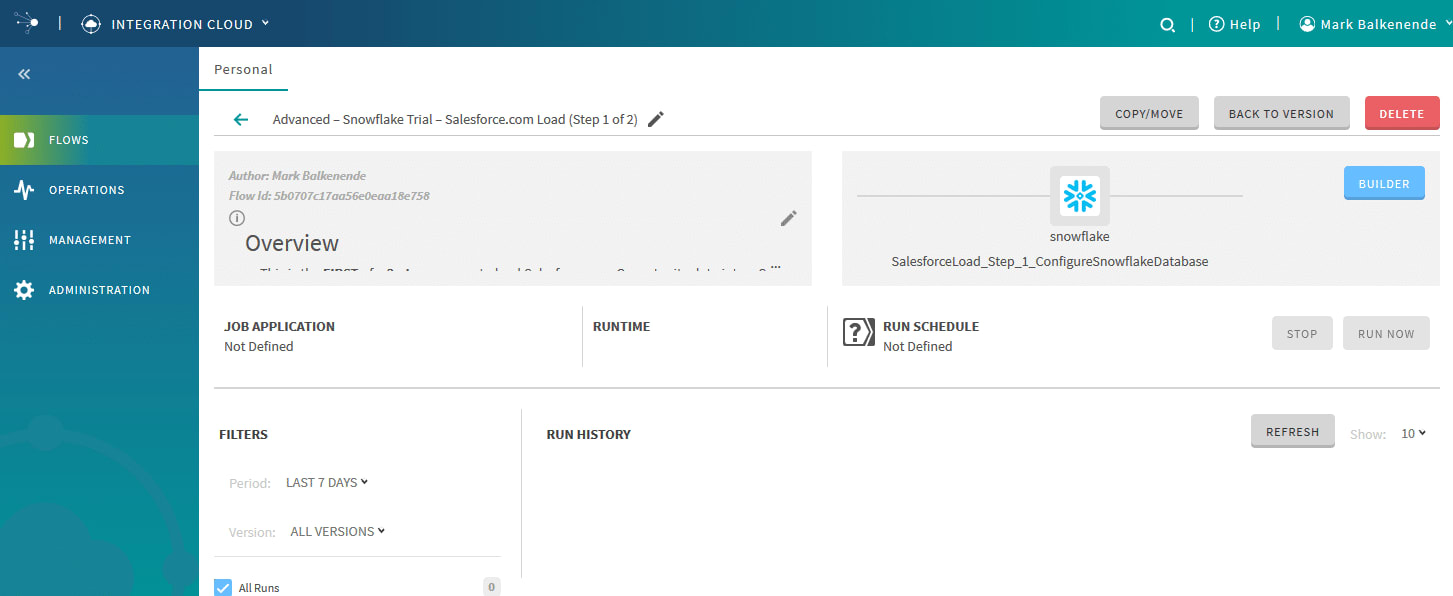
Task: Toggle the Overview edit pencil
Action: pyautogui.click(x=789, y=218)
